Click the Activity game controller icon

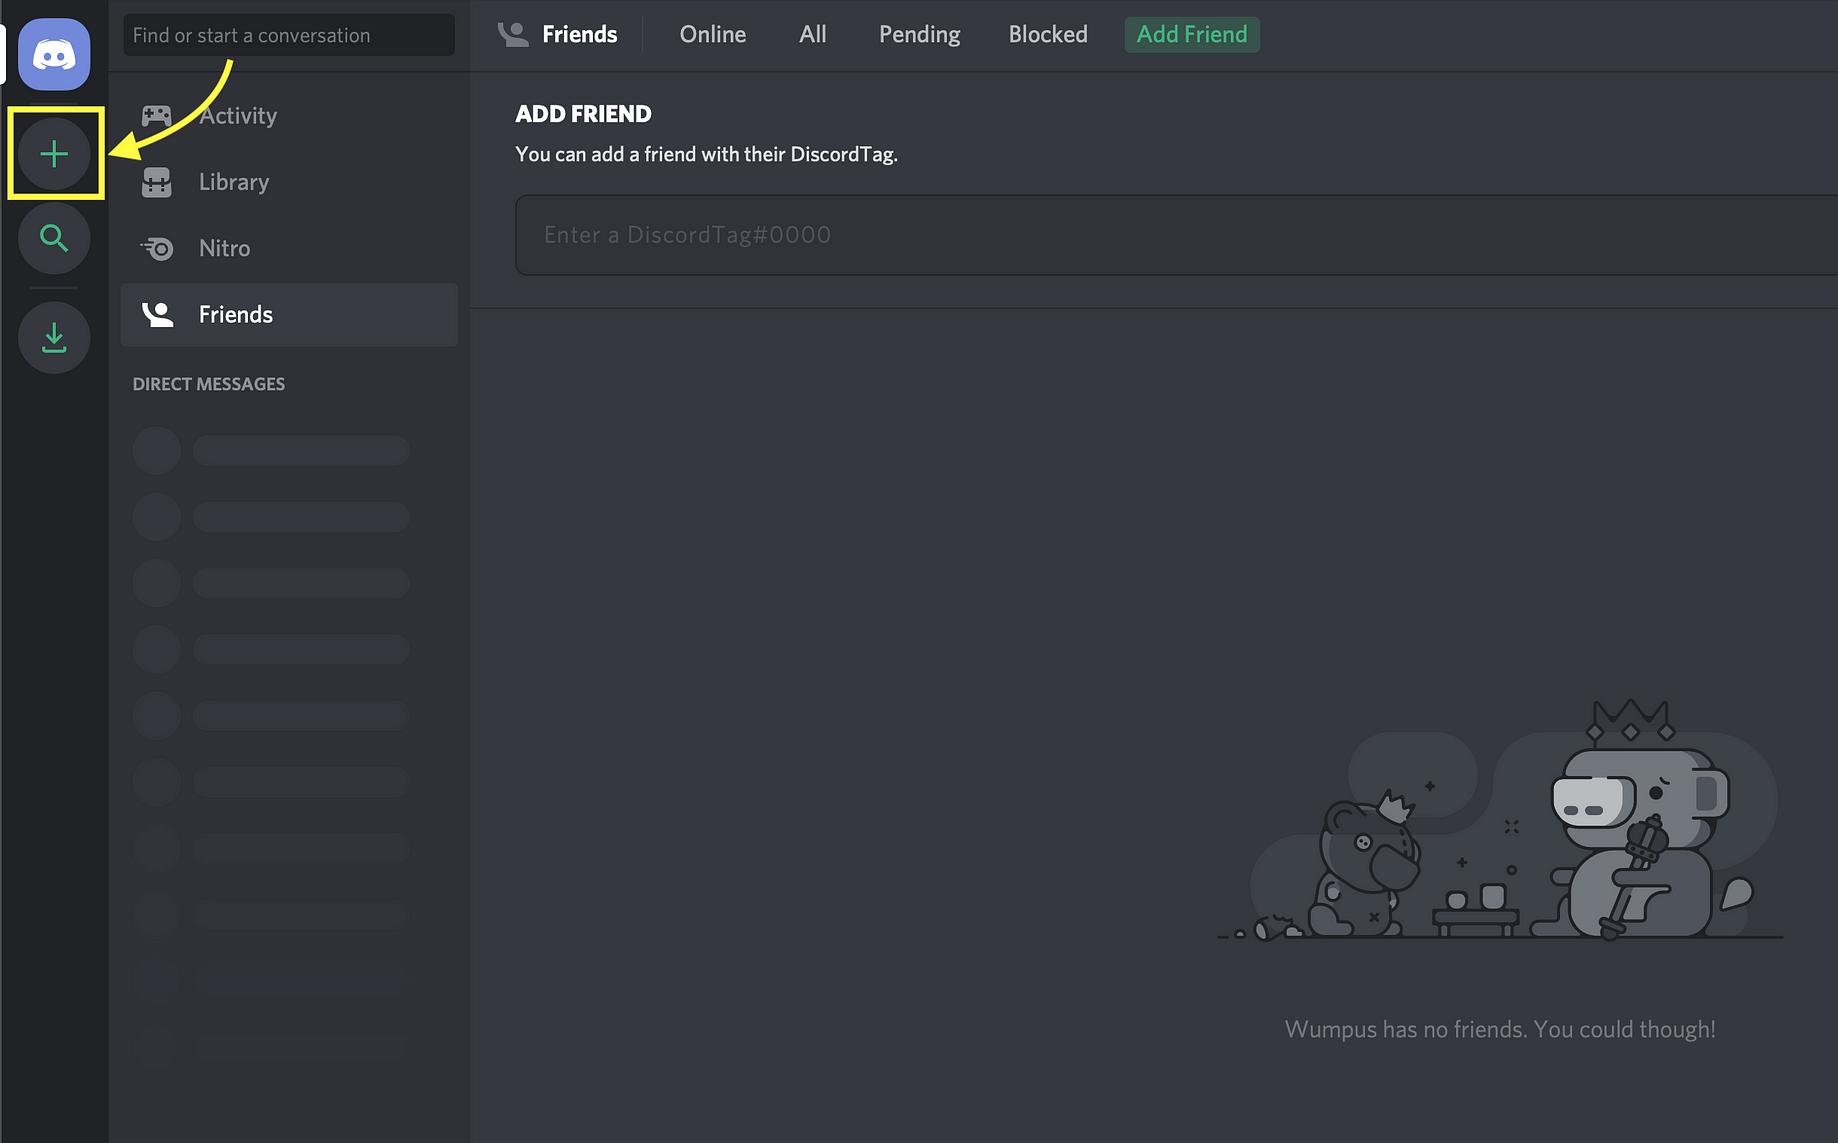[x=157, y=116]
